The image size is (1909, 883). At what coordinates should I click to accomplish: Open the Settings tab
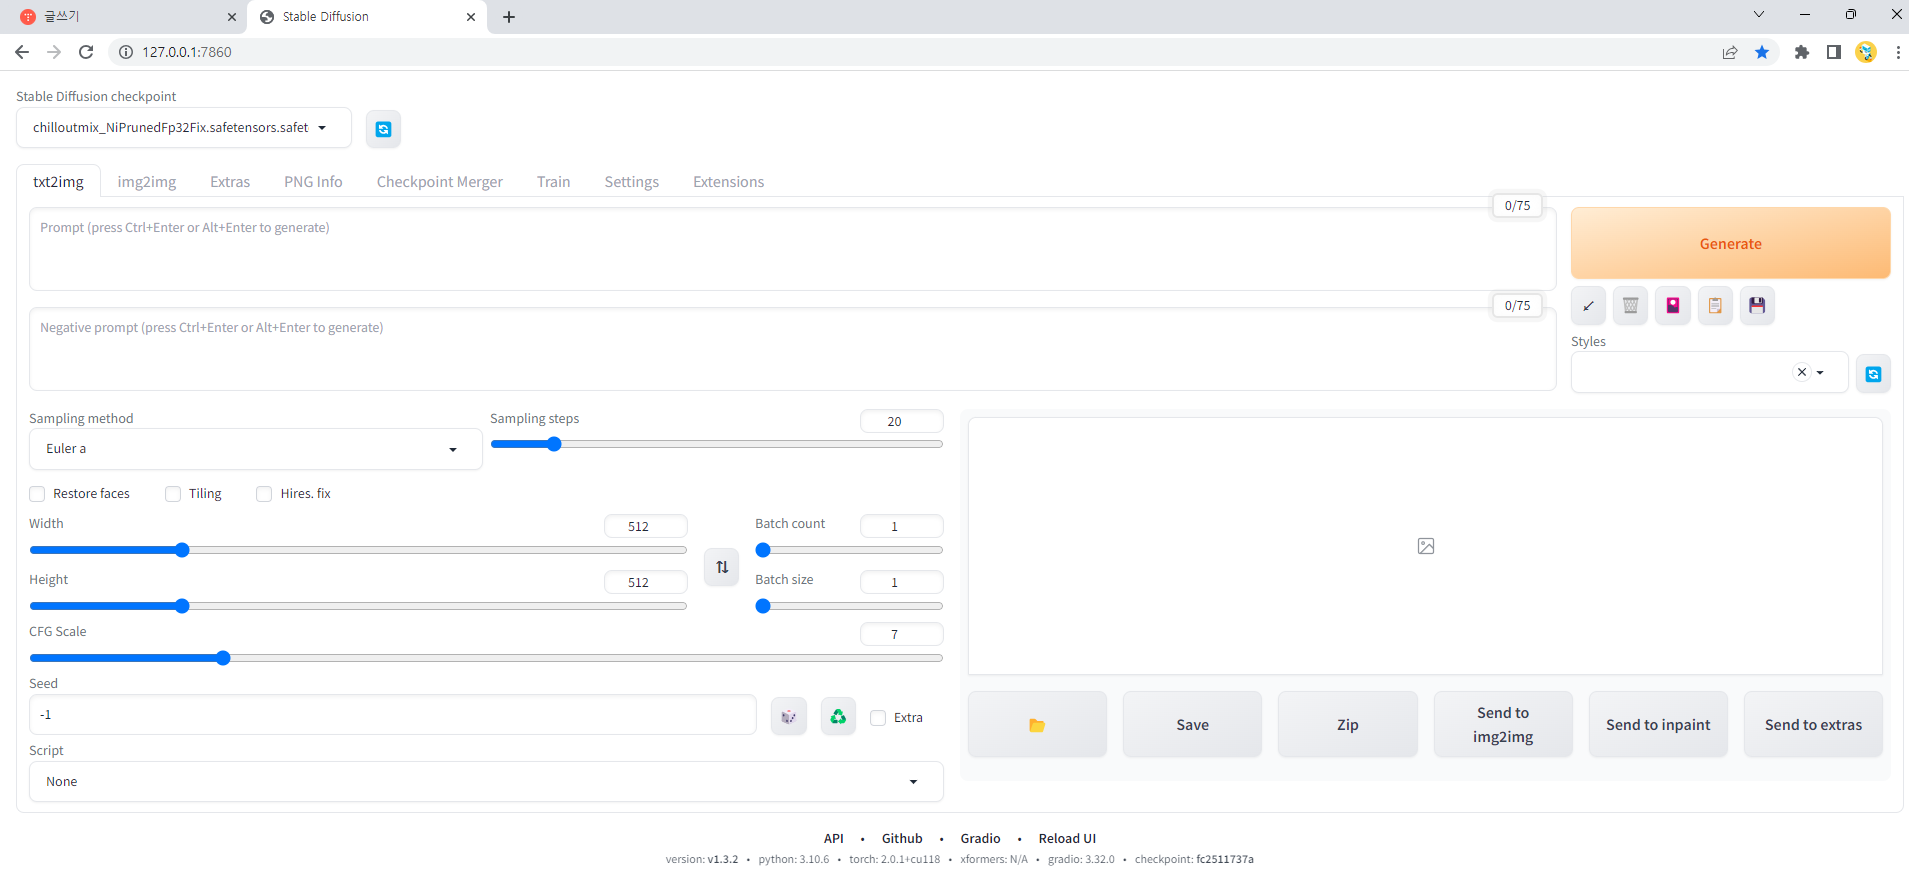pos(632,182)
